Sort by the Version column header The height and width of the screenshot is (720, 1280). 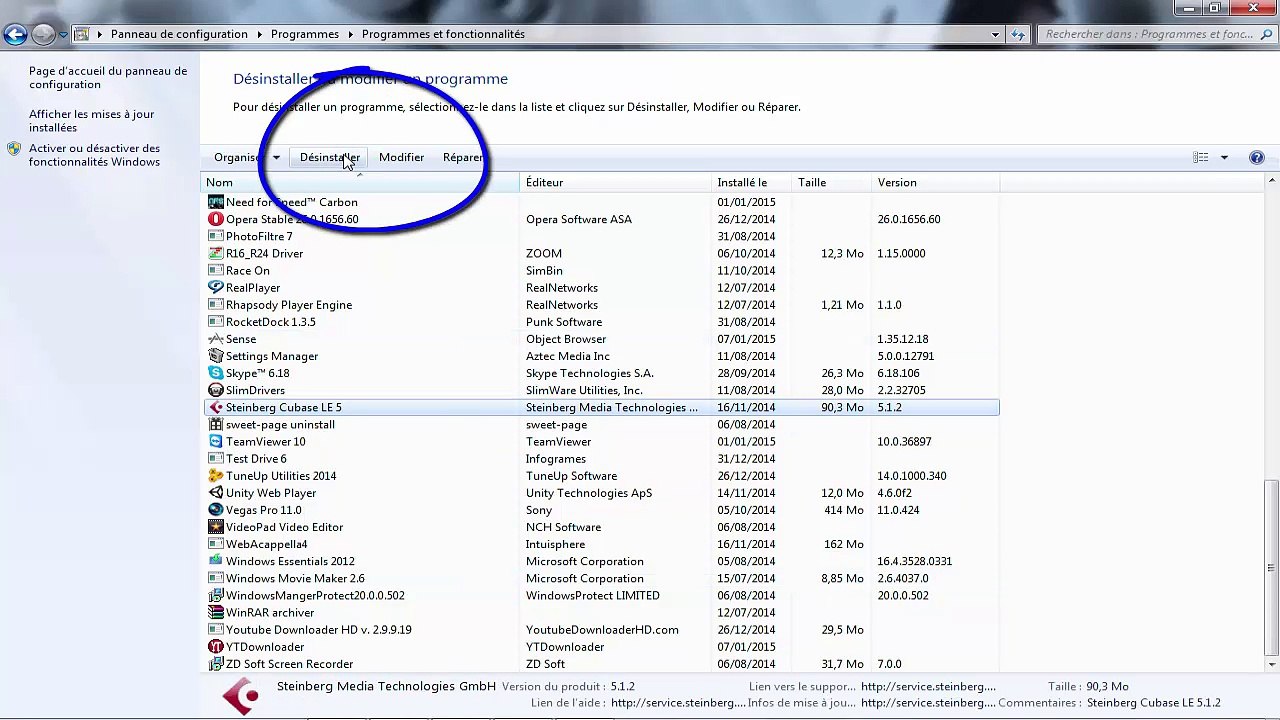pos(935,182)
